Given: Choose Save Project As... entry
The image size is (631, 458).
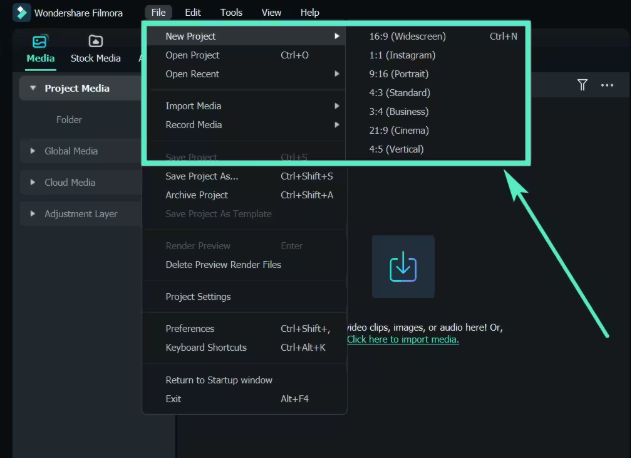Looking at the screenshot, I should coord(245,176).
